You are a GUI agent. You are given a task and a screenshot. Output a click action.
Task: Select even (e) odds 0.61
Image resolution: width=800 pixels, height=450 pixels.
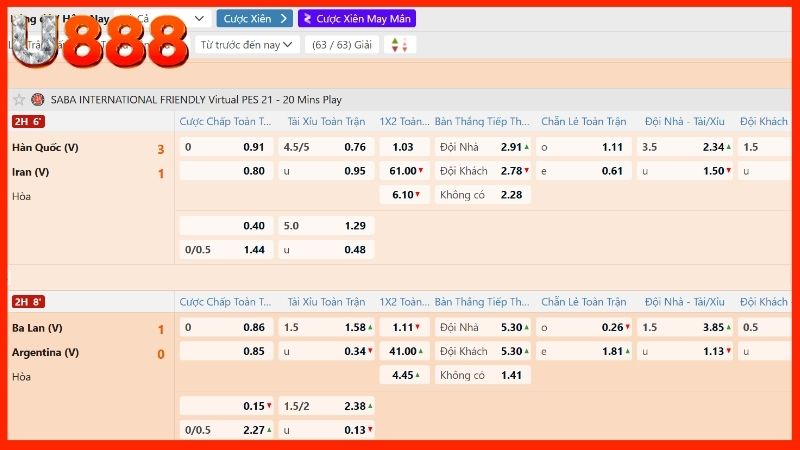(584, 171)
